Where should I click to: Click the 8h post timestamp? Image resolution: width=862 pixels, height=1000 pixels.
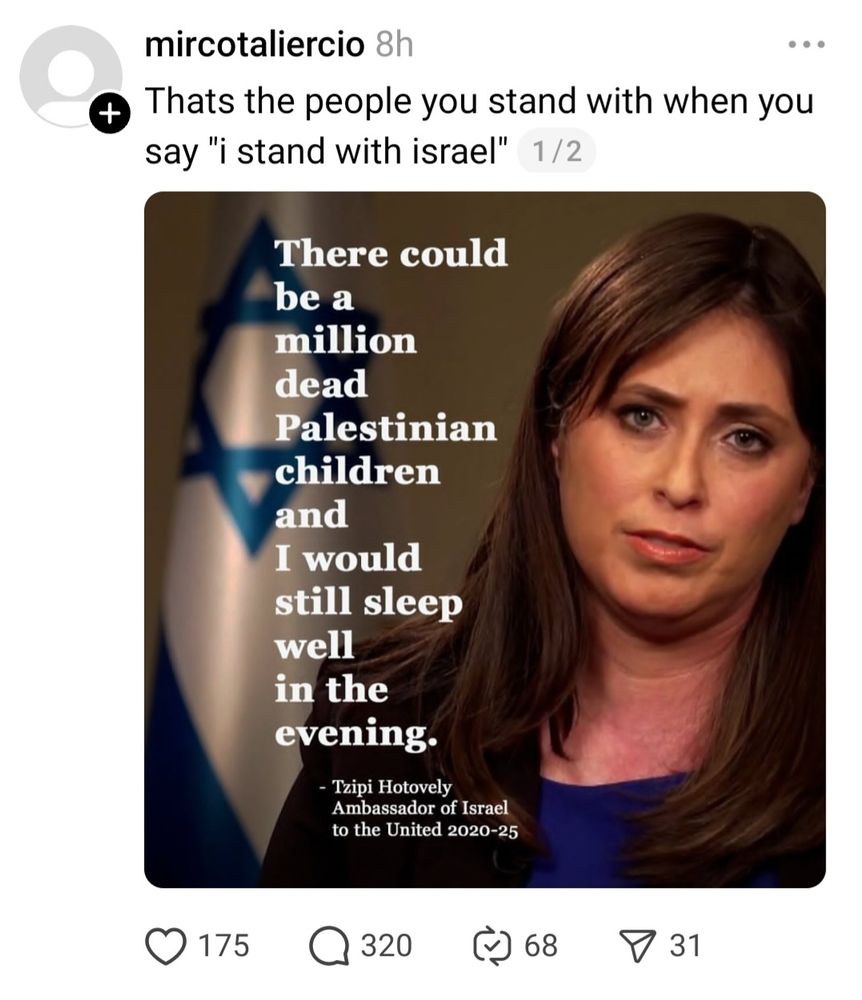coord(394,45)
